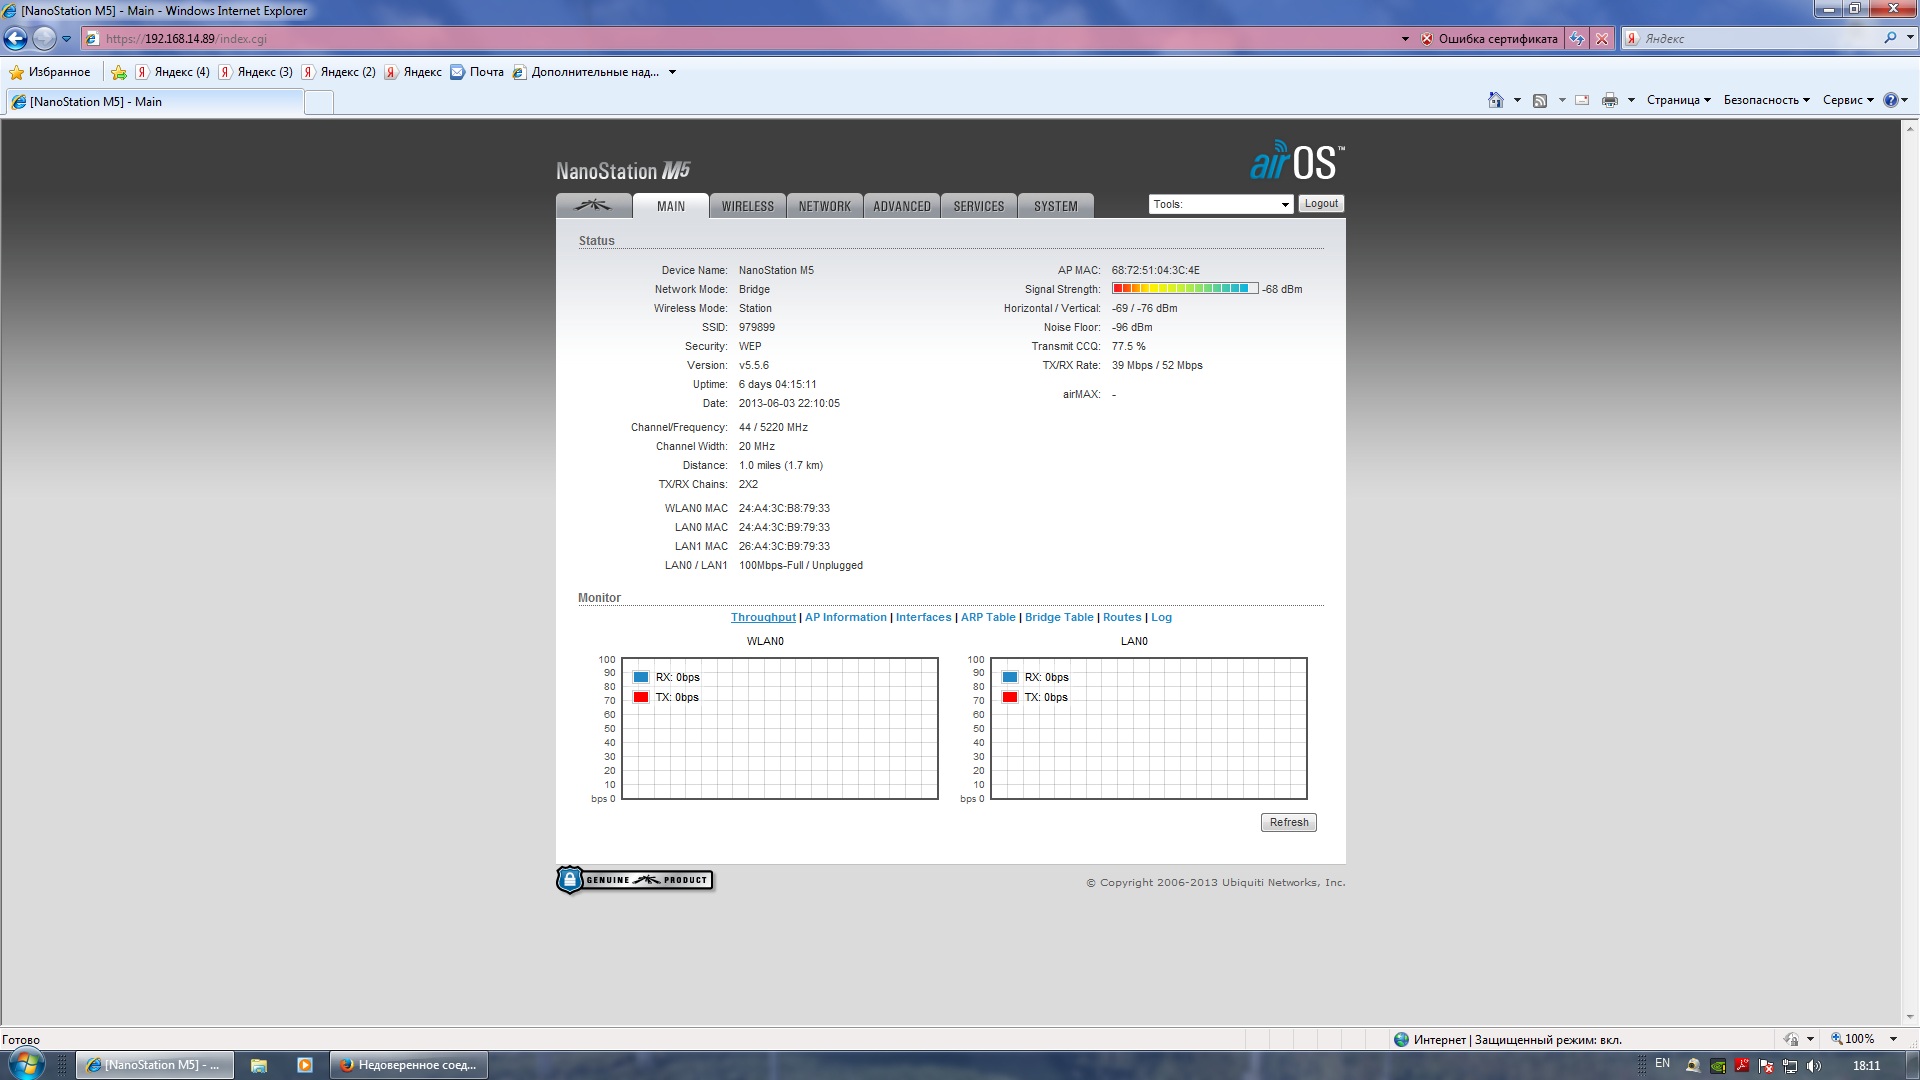Open the Print dropdown arrow

point(1631,100)
